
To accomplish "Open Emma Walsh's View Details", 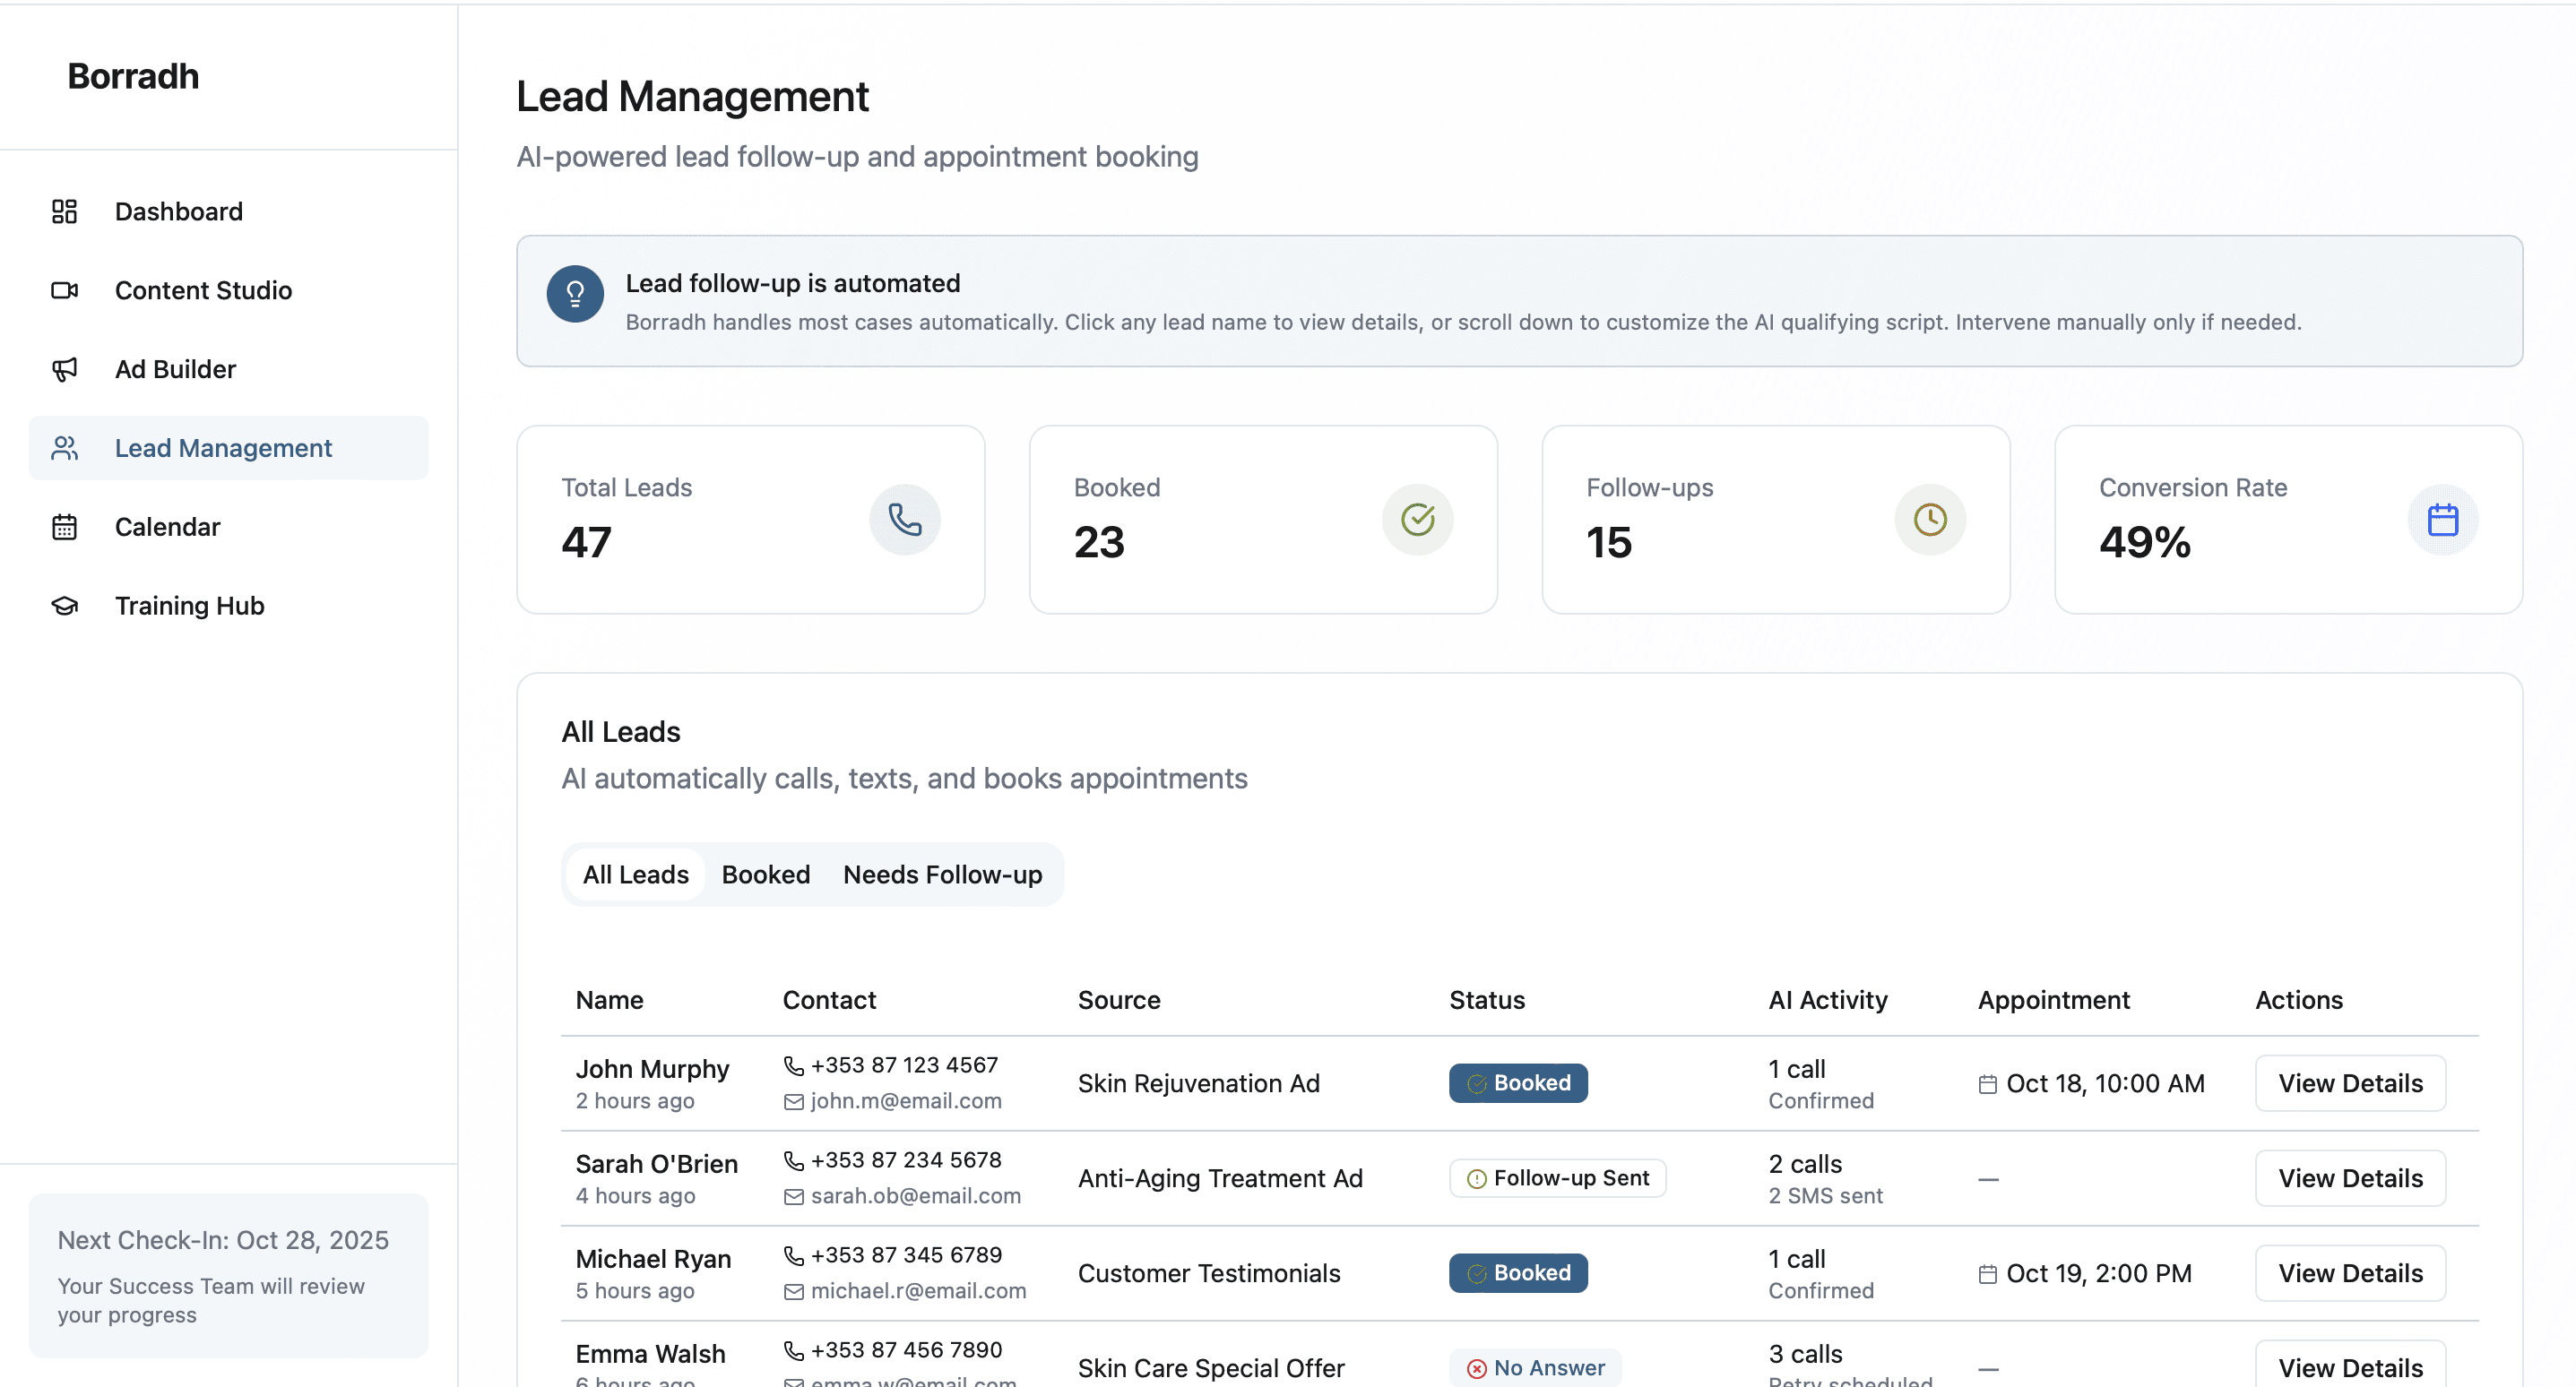I will point(2350,1367).
